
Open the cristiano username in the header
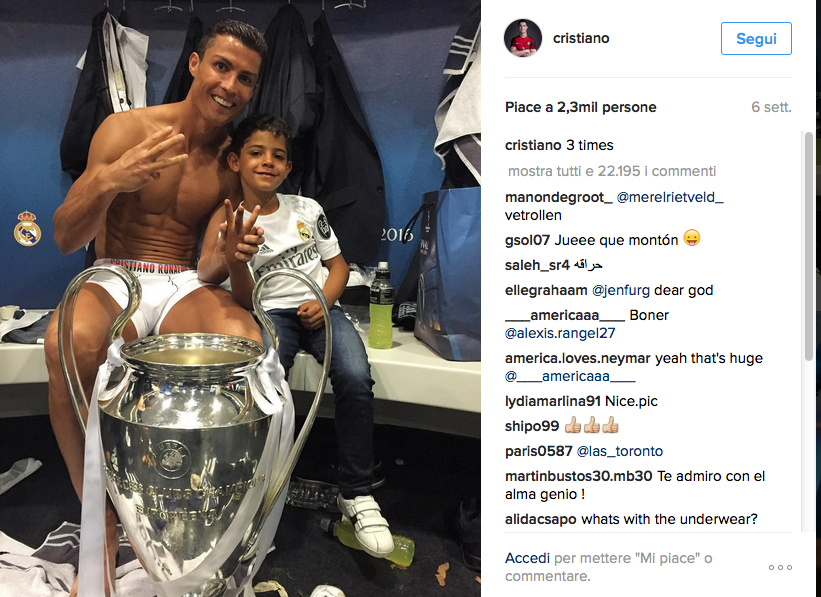coord(581,38)
